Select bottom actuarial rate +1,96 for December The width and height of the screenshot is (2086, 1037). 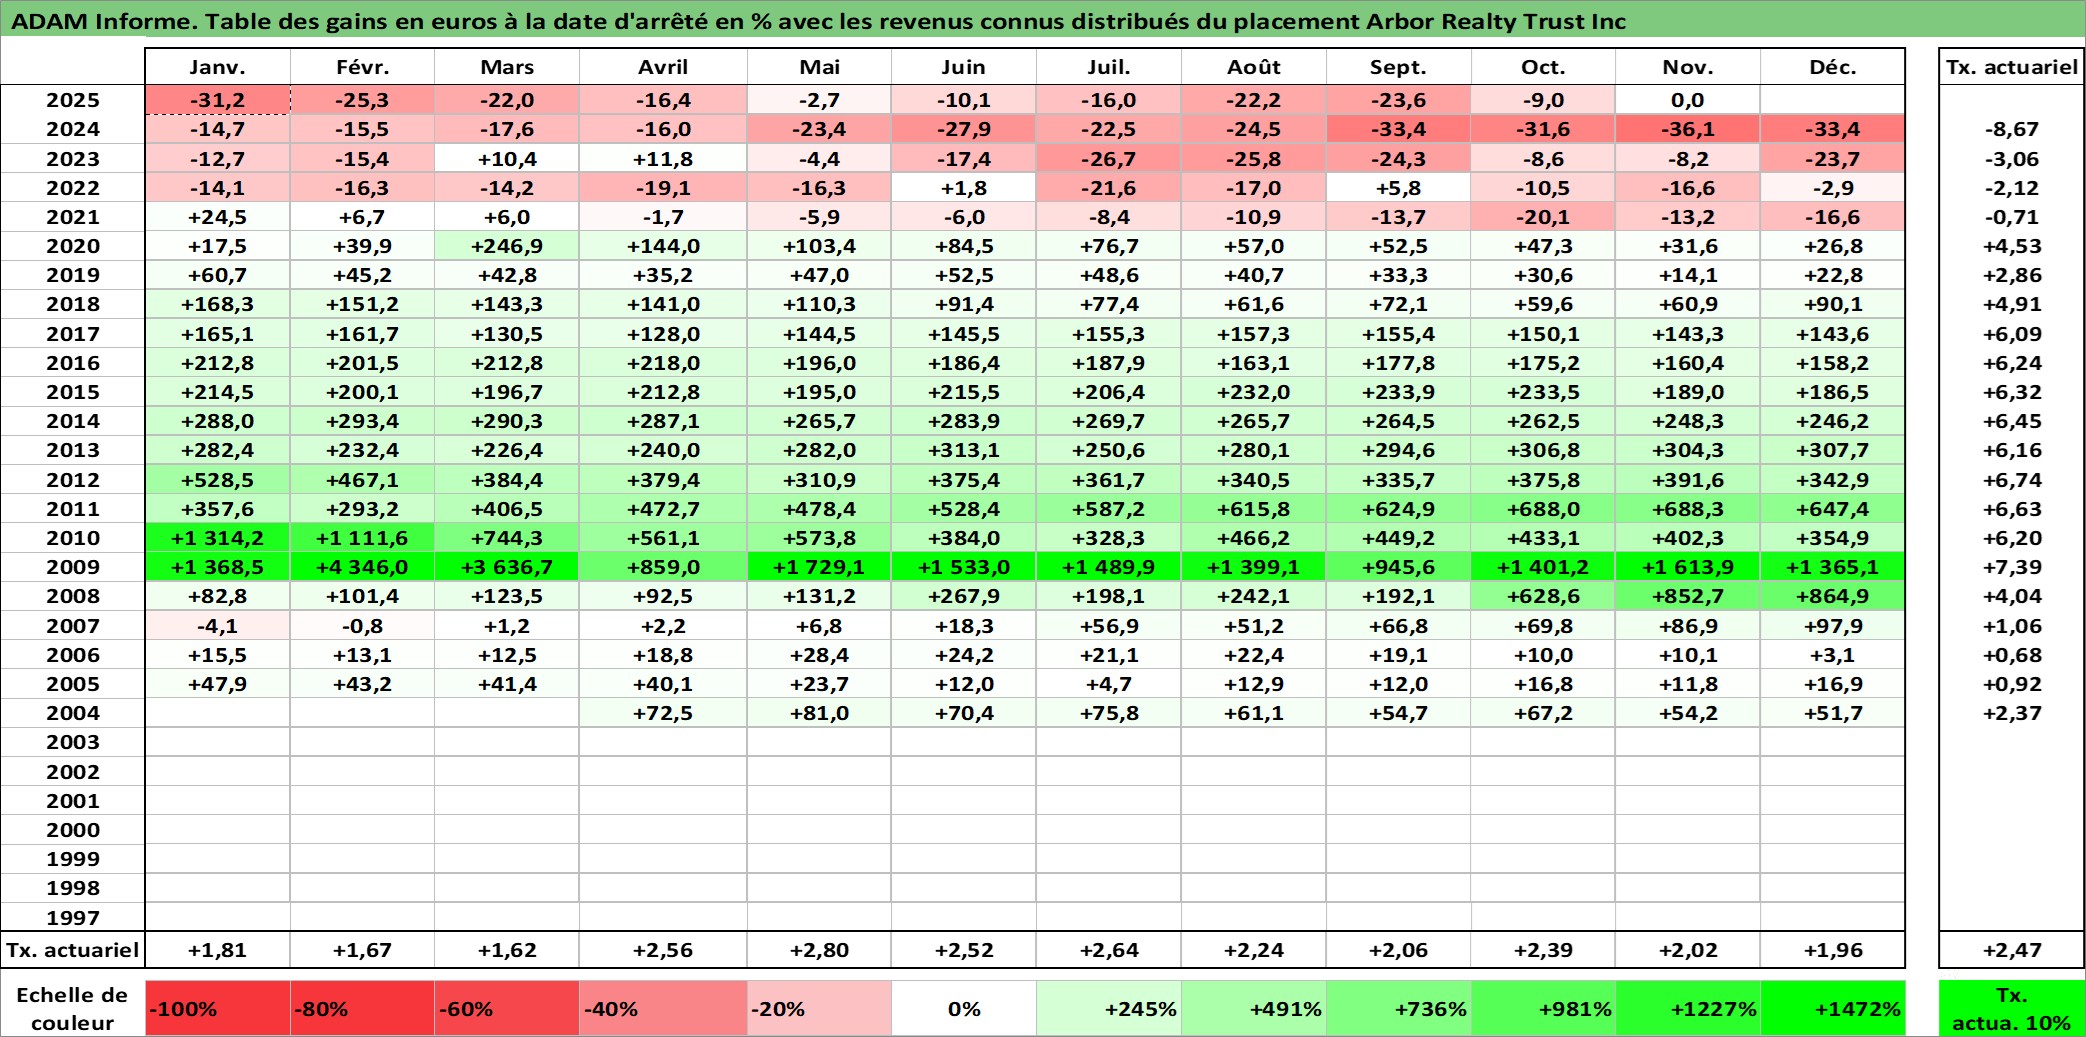tap(1833, 950)
